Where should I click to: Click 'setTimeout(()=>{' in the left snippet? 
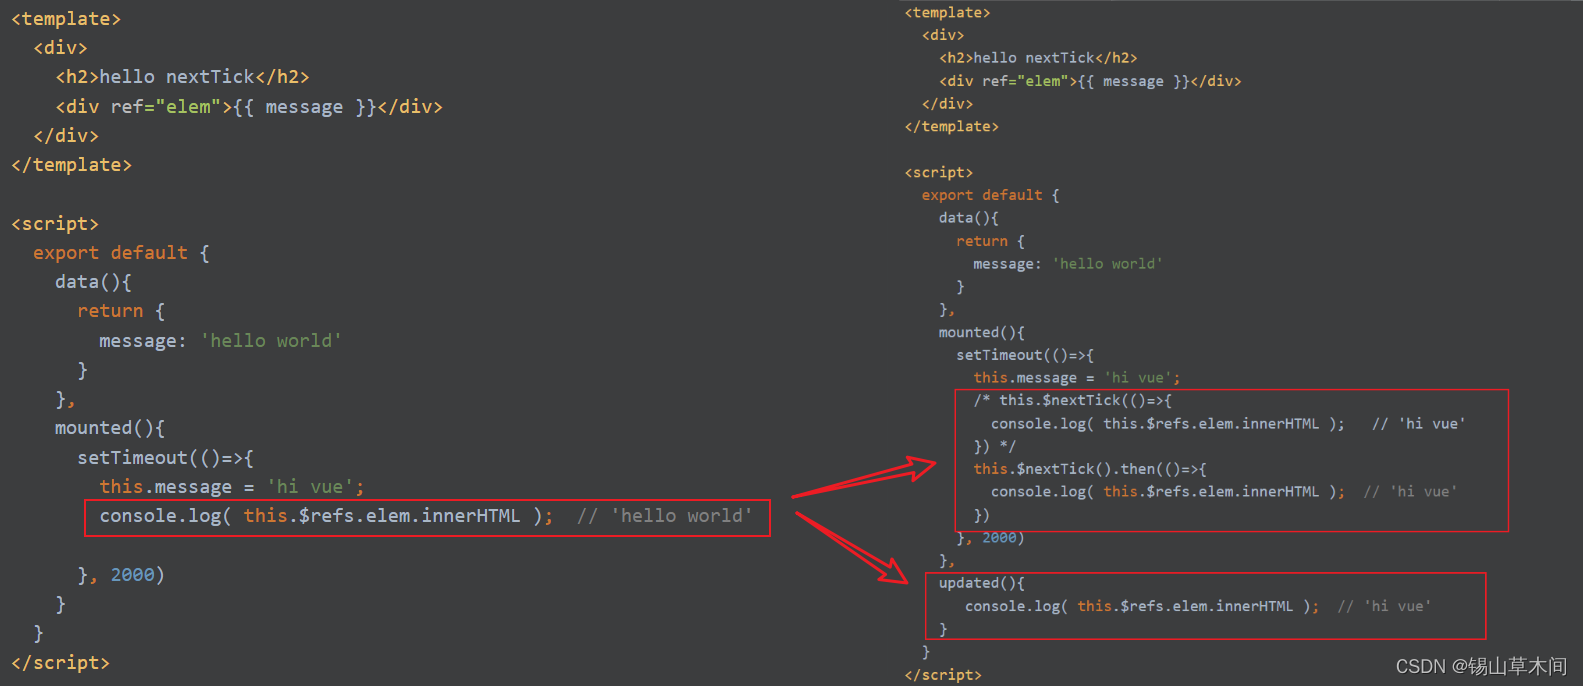tap(165, 458)
